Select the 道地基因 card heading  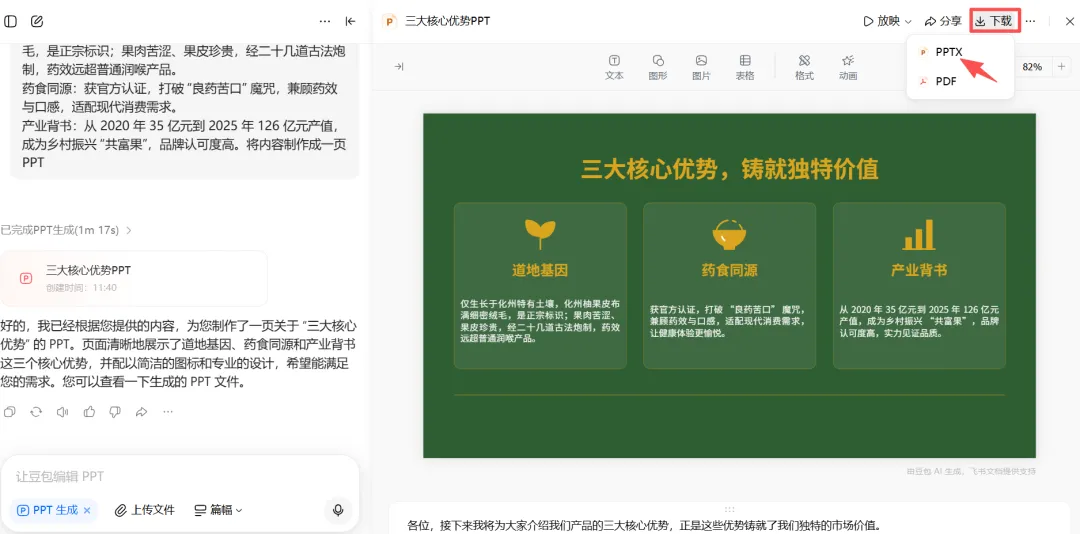click(x=540, y=270)
